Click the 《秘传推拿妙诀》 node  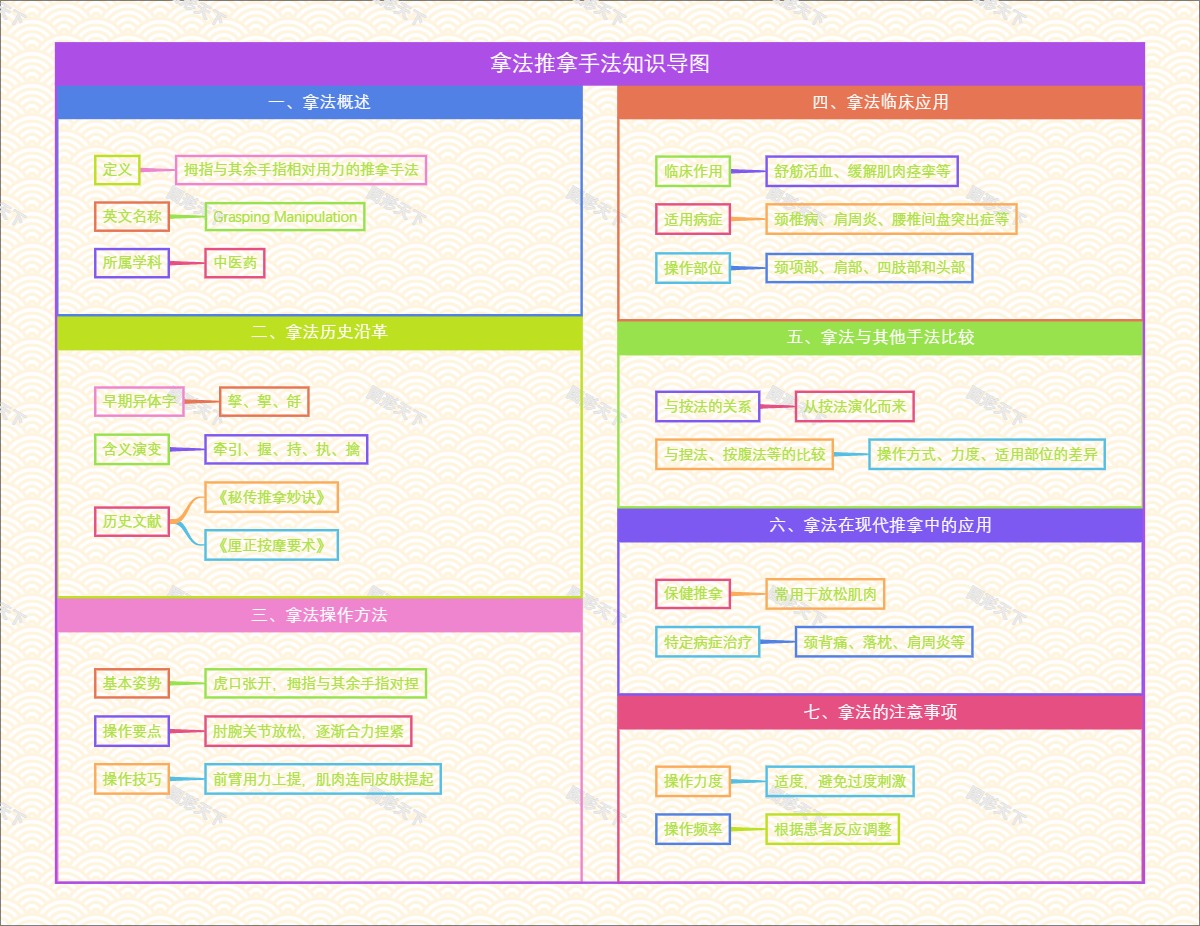pos(272,497)
